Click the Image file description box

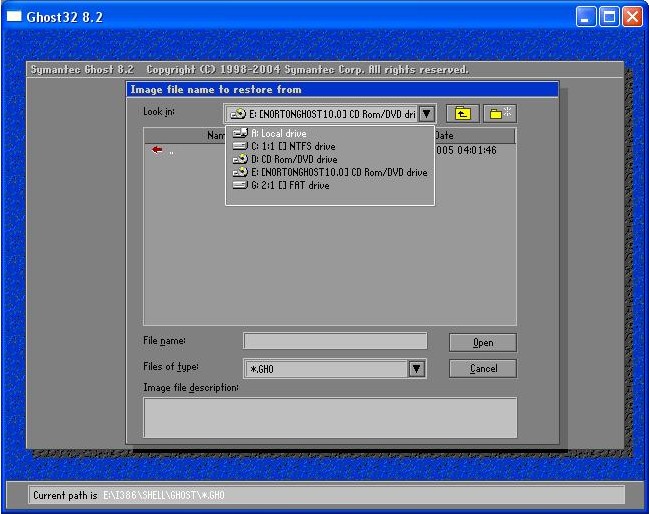[x=330, y=418]
